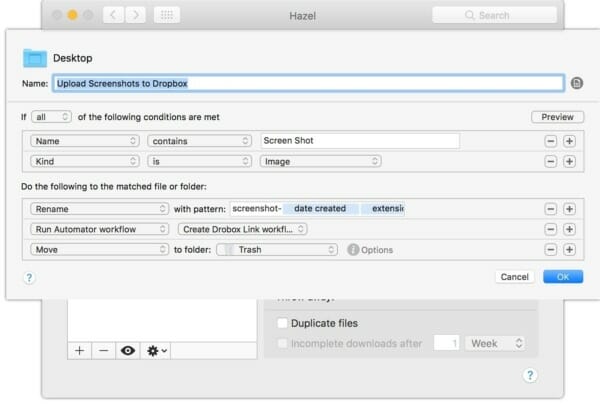Click the notes icon beside the Name field
This screenshot has width=600, height=404.
[x=577, y=83]
